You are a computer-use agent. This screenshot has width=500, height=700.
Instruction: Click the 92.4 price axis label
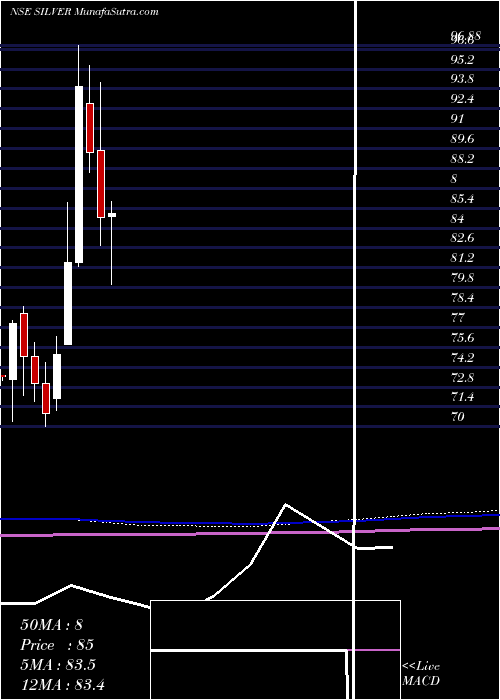462,99
